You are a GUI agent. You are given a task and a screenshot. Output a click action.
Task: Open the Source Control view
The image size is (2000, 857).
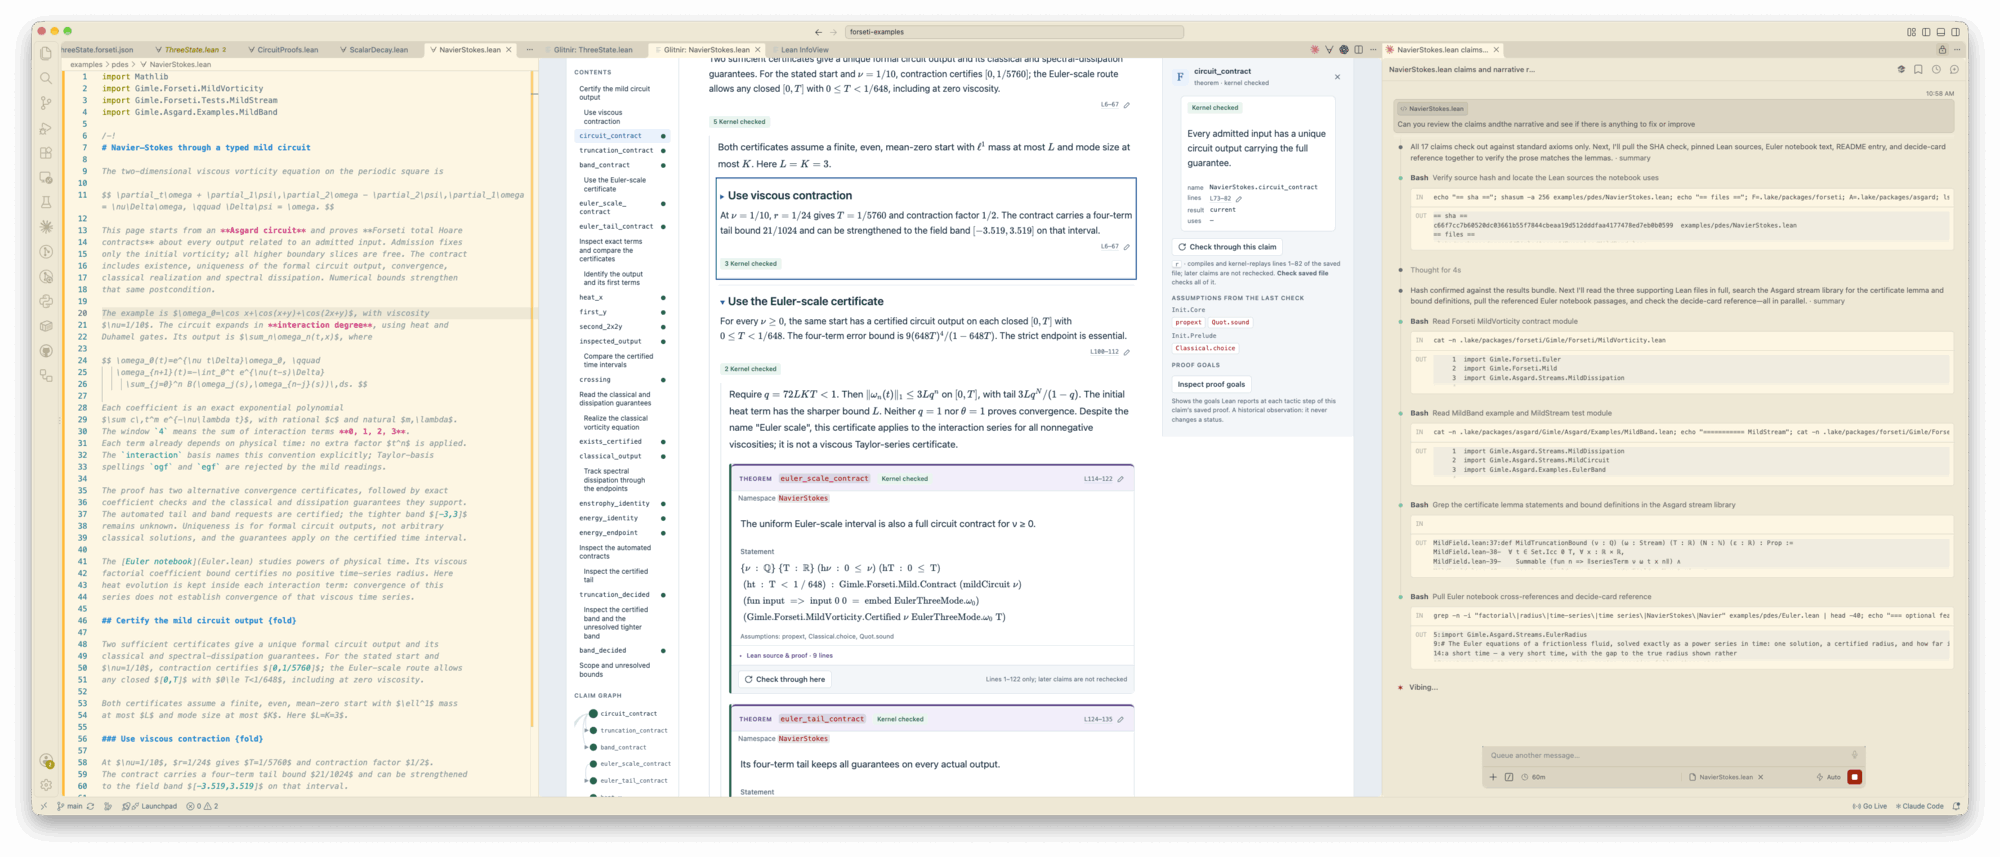(x=46, y=103)
